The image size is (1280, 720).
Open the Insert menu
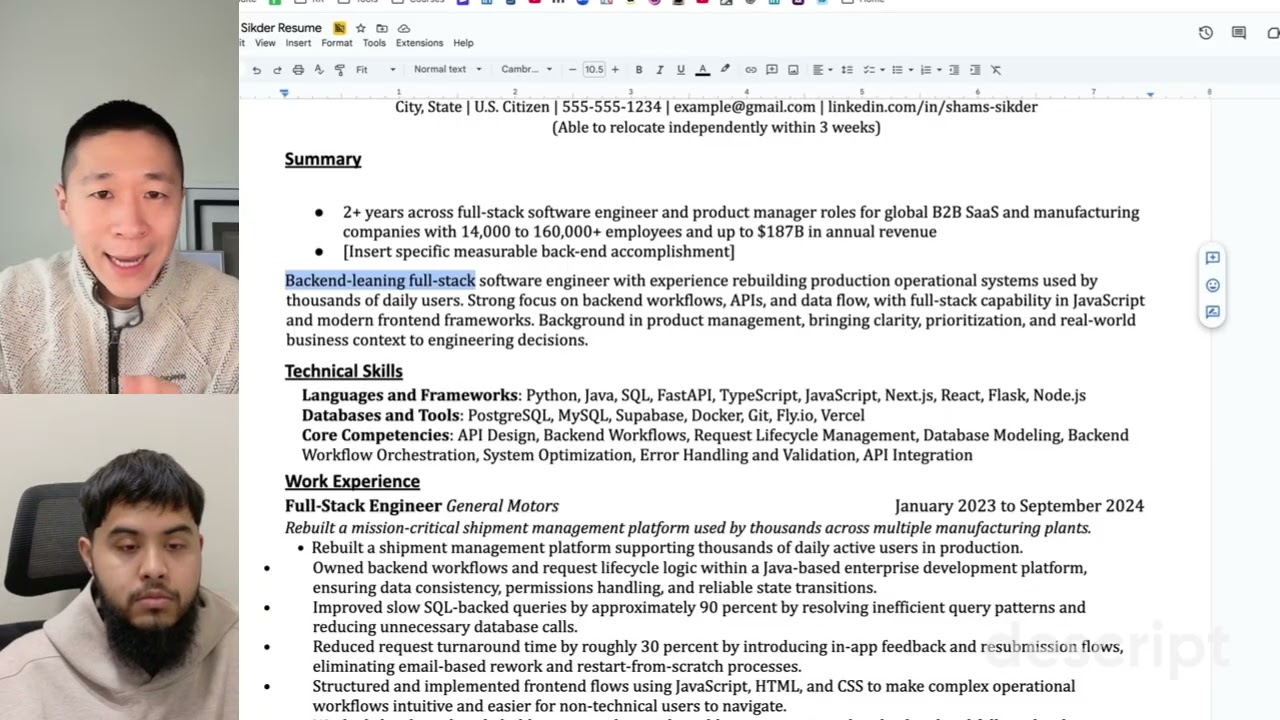pos(298,43)
